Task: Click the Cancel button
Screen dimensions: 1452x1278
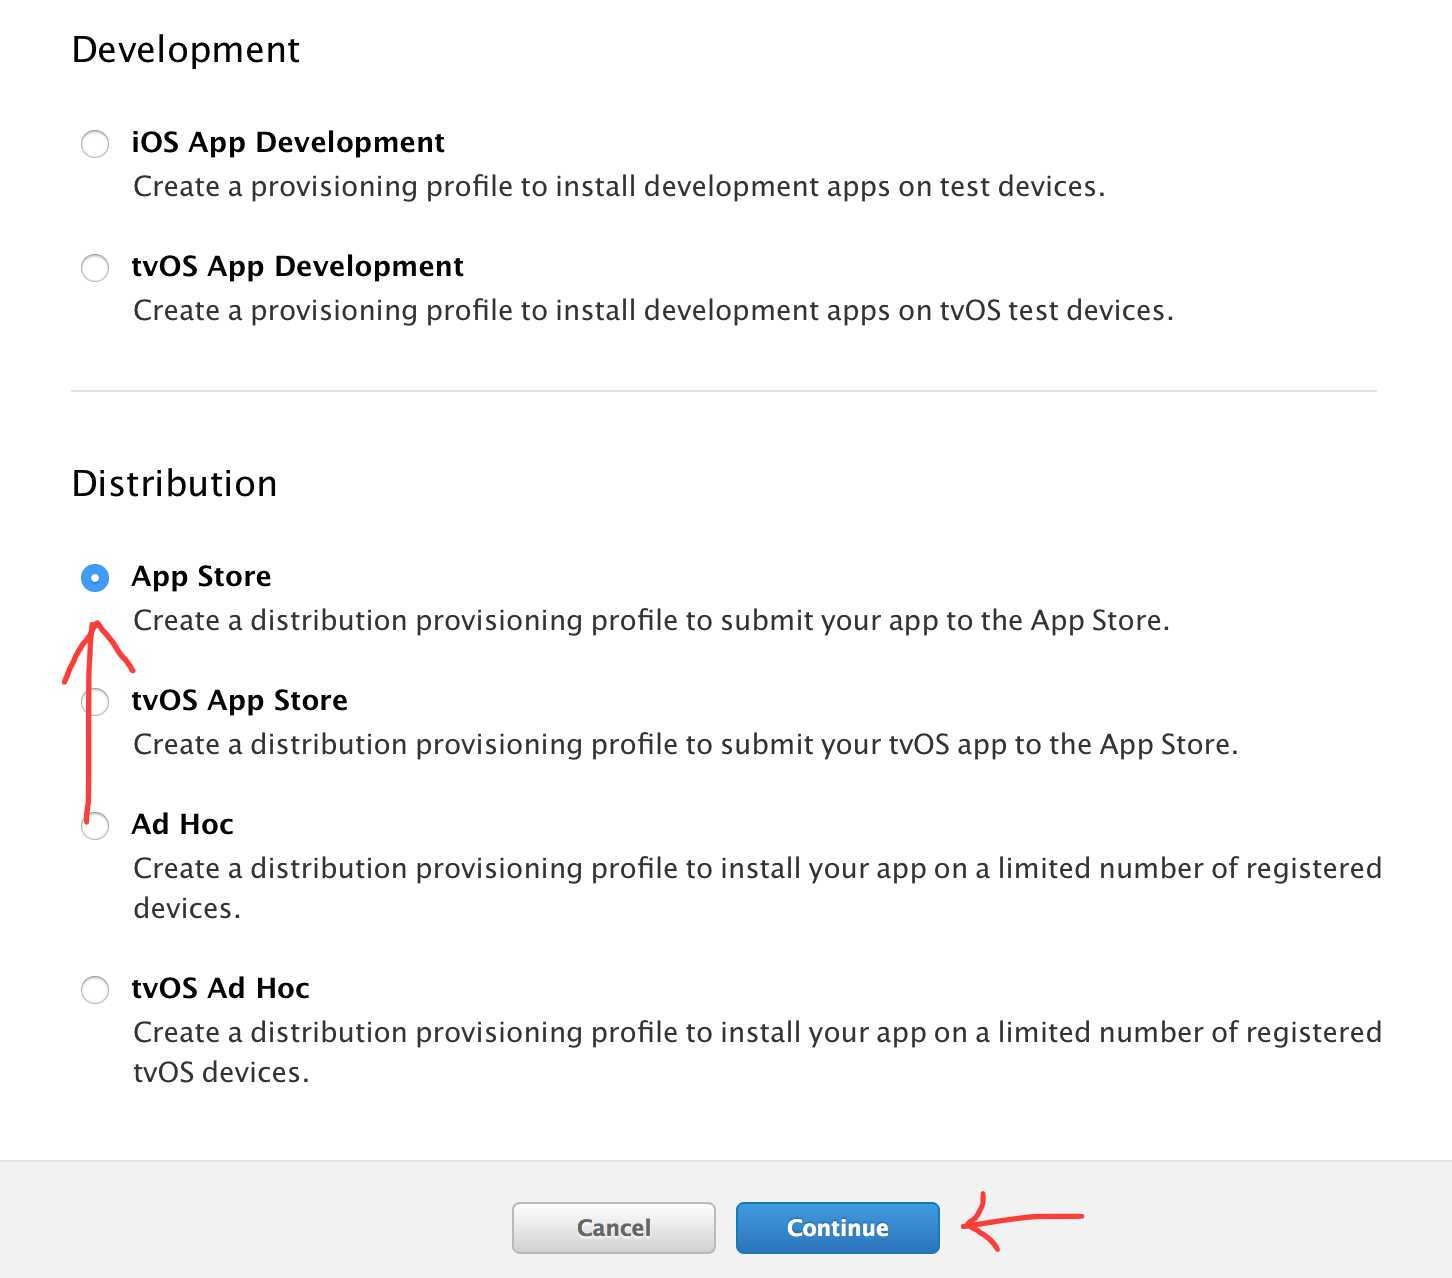Action: pos(614,1228)
